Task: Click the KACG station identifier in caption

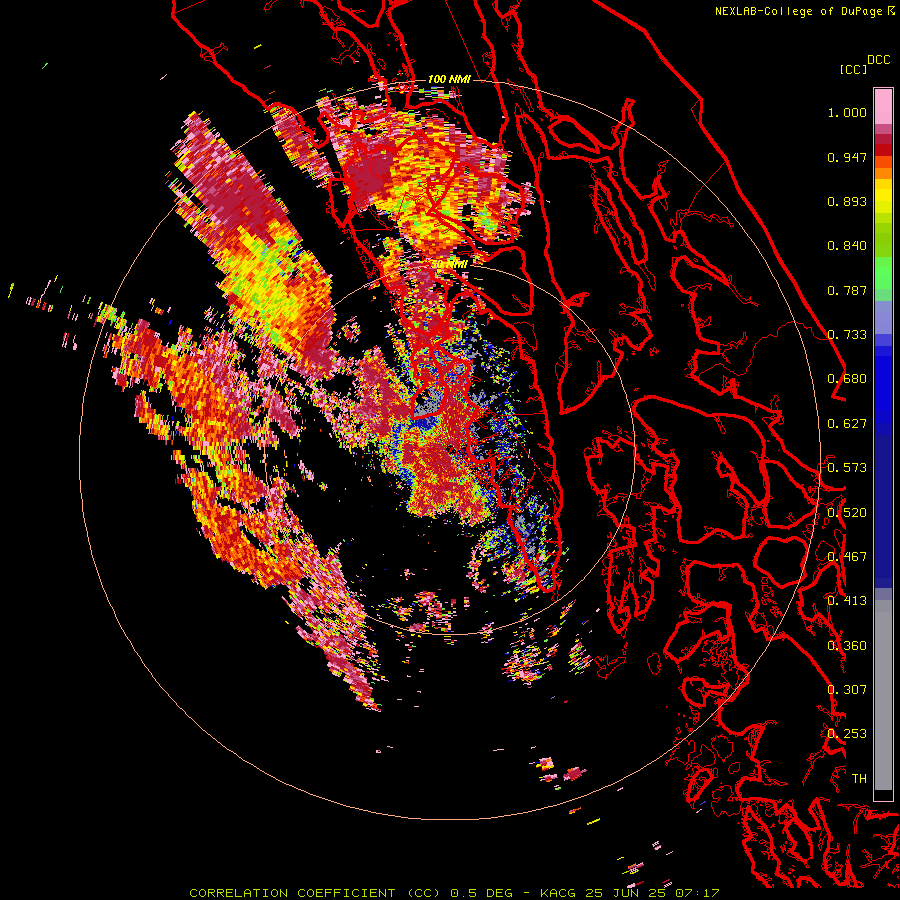Action: pos(559,893)
